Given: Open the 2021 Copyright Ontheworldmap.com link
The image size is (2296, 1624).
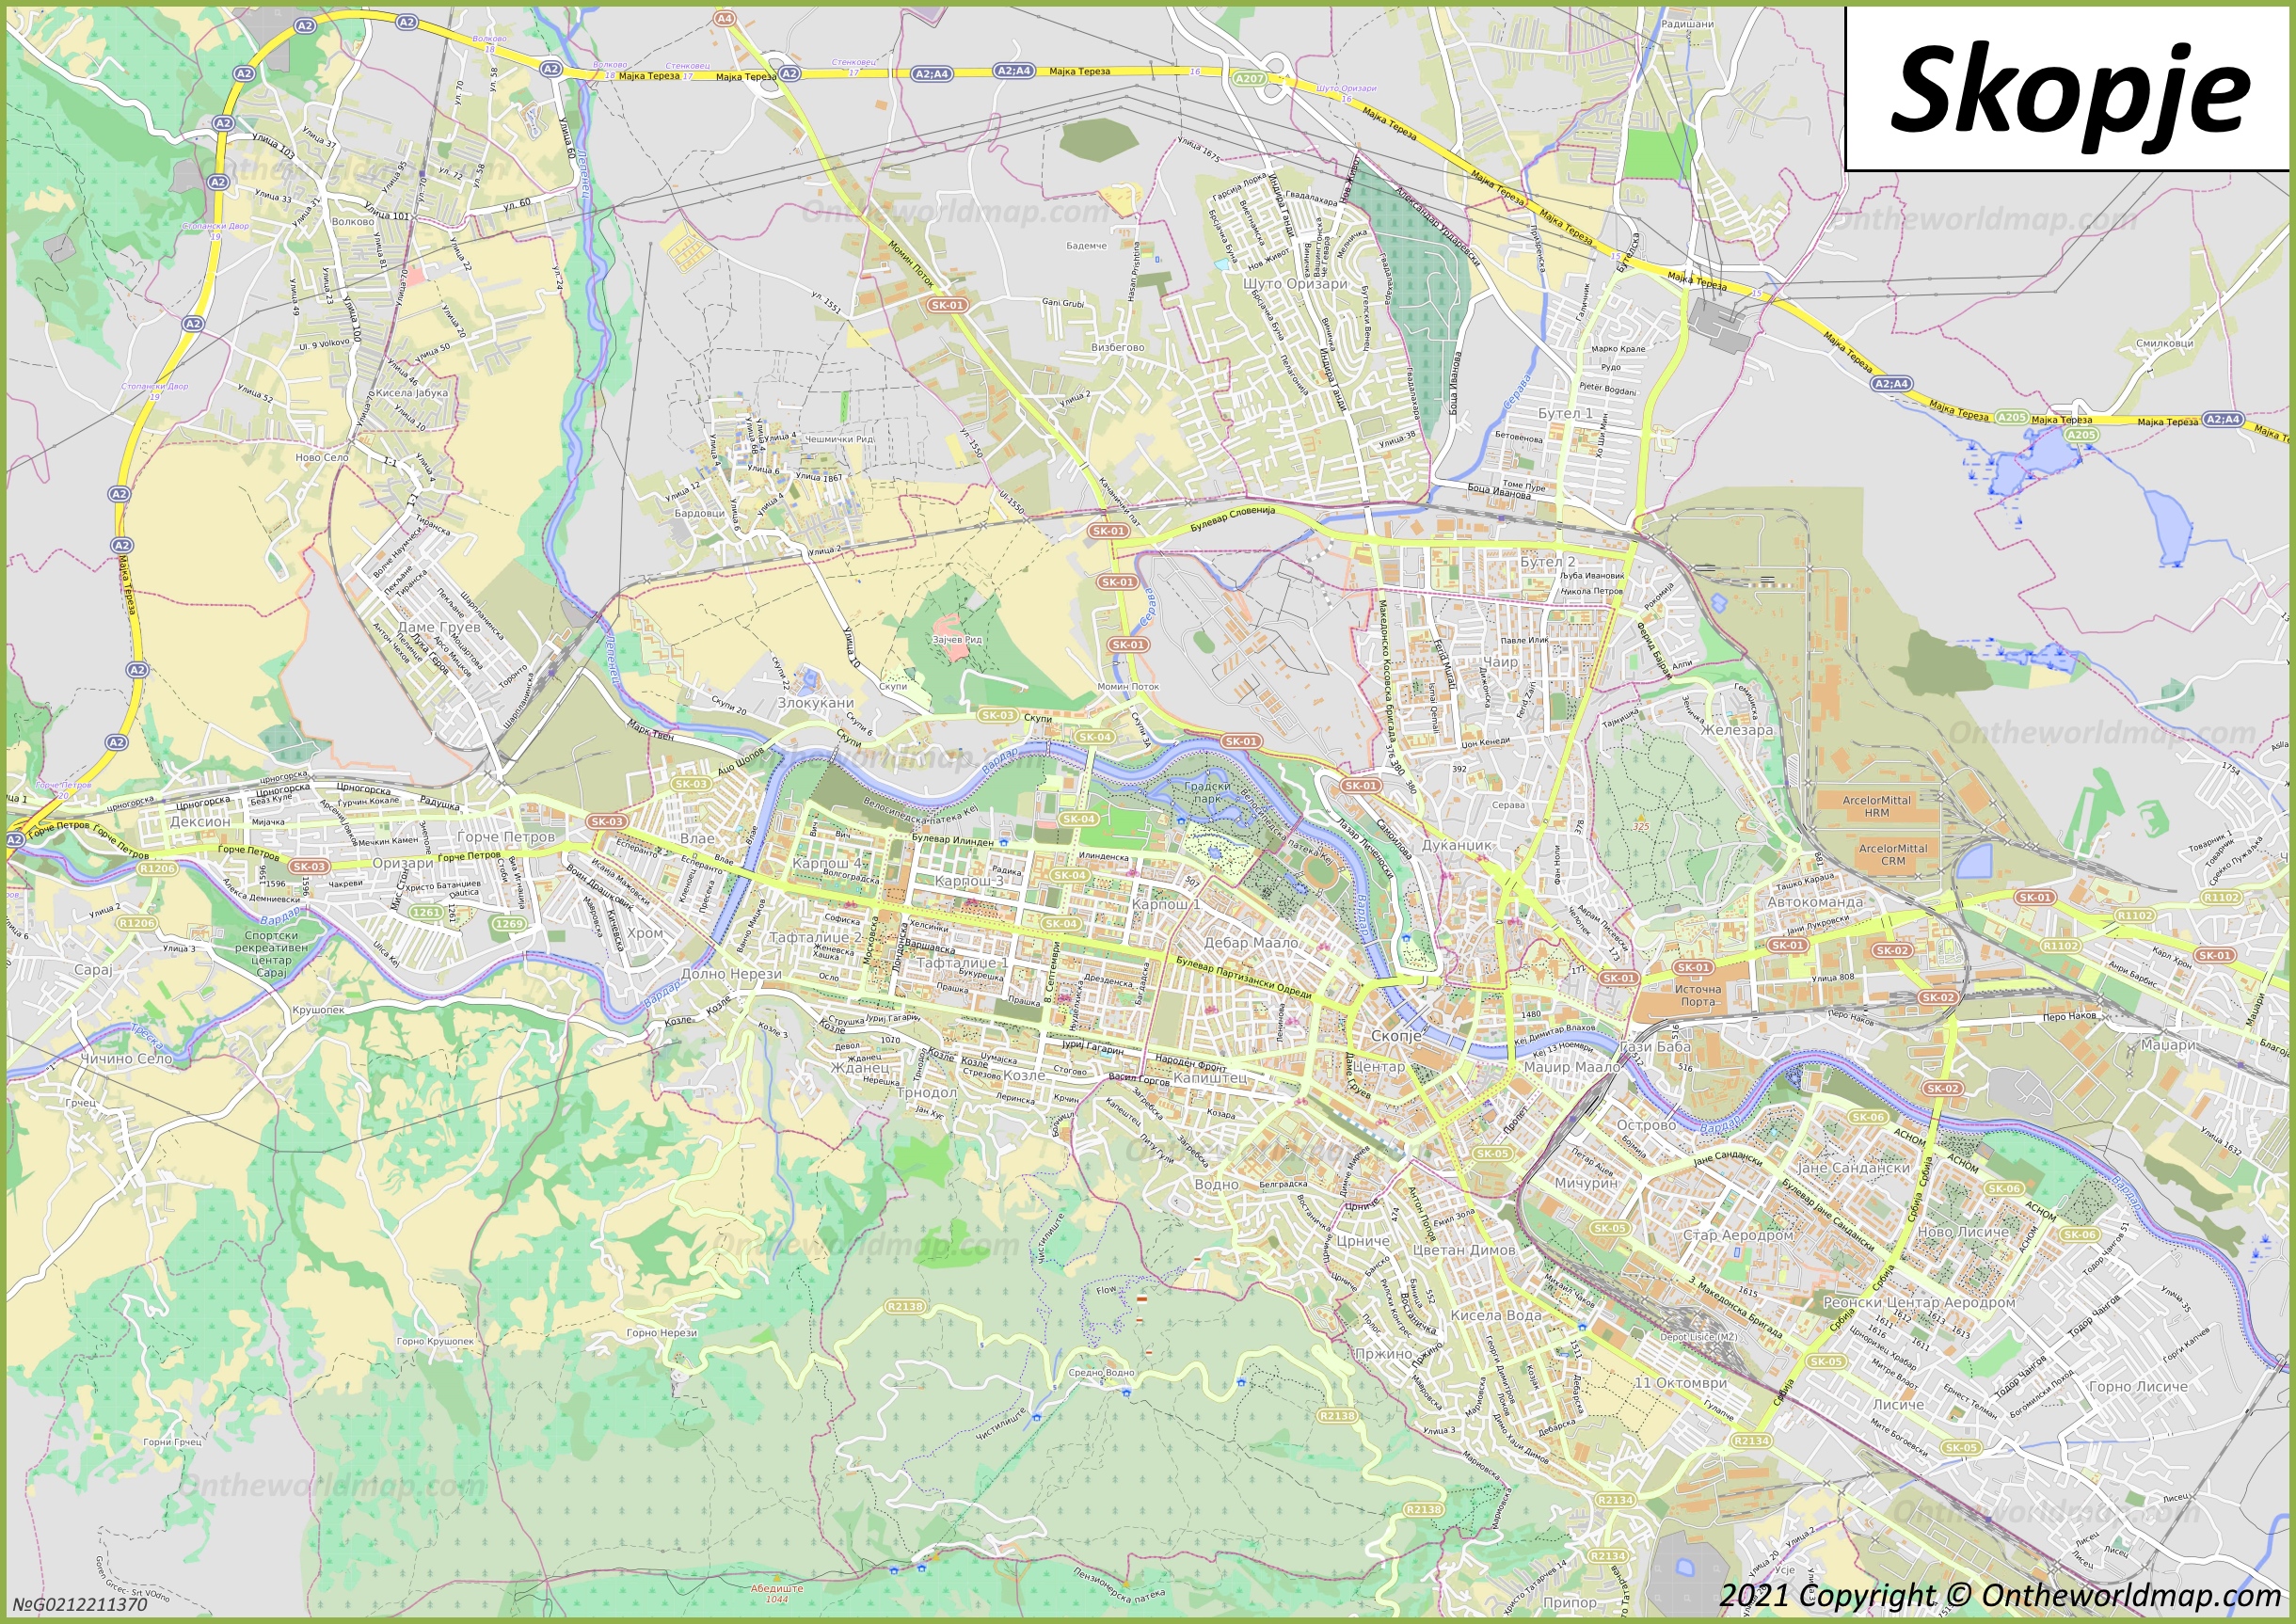Looking at the screenshot, I should [2000, 1594].
